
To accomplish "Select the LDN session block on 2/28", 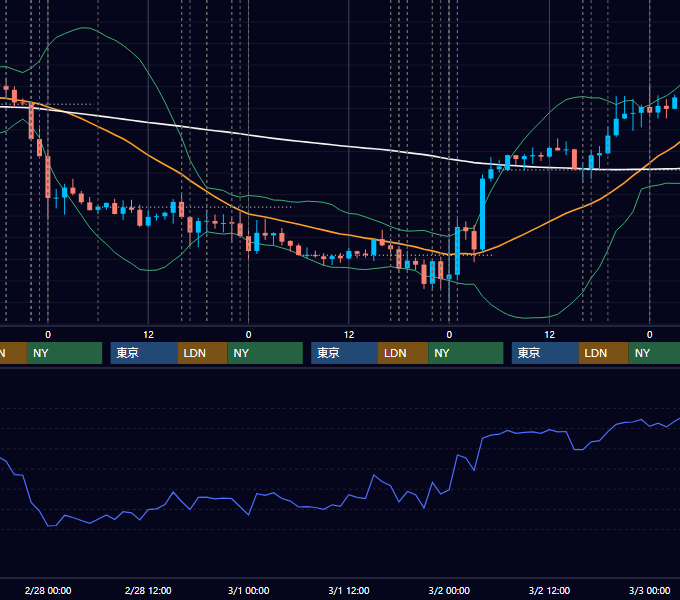I will coord(203,353).
